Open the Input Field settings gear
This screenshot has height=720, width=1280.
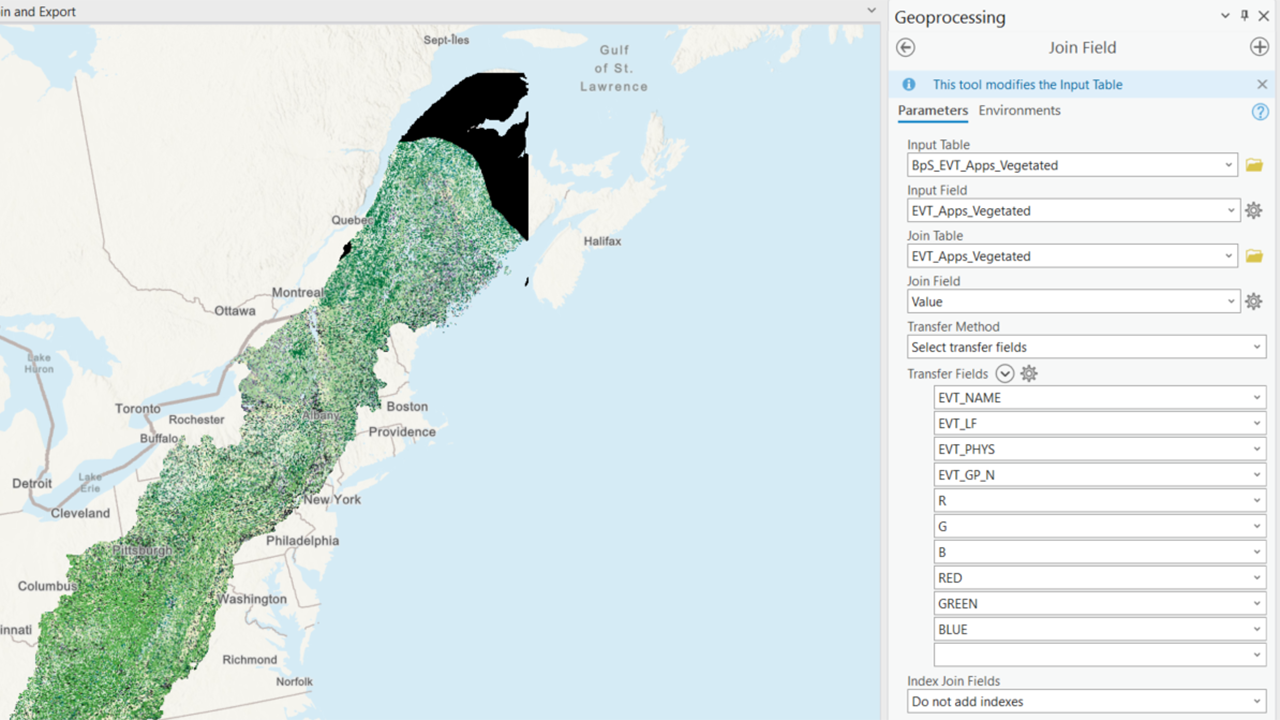coord(1255,210)
